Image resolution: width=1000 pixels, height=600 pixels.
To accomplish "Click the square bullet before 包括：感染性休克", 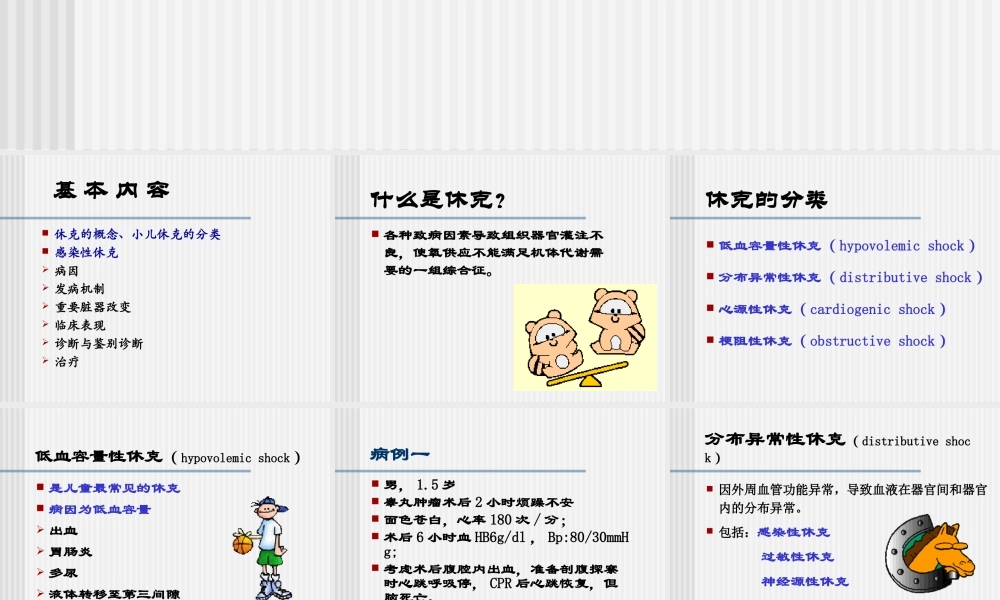I will (710, 532).
